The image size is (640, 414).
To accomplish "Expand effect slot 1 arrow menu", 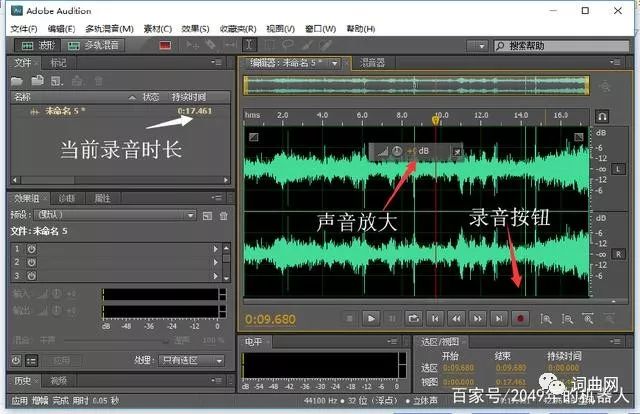I will pyautogui.click(x=215, y=248).
